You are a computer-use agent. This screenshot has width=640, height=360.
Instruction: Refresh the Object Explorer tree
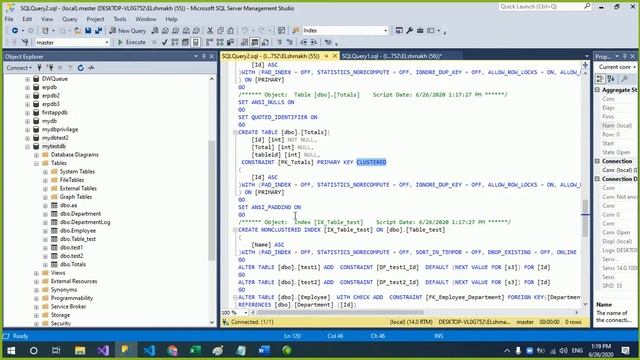pyautogui.click(x=80, y=68)
